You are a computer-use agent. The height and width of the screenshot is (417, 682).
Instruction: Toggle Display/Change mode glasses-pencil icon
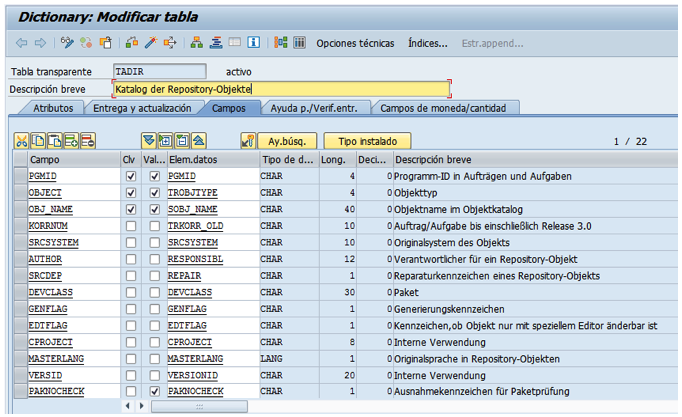(67, 43)
